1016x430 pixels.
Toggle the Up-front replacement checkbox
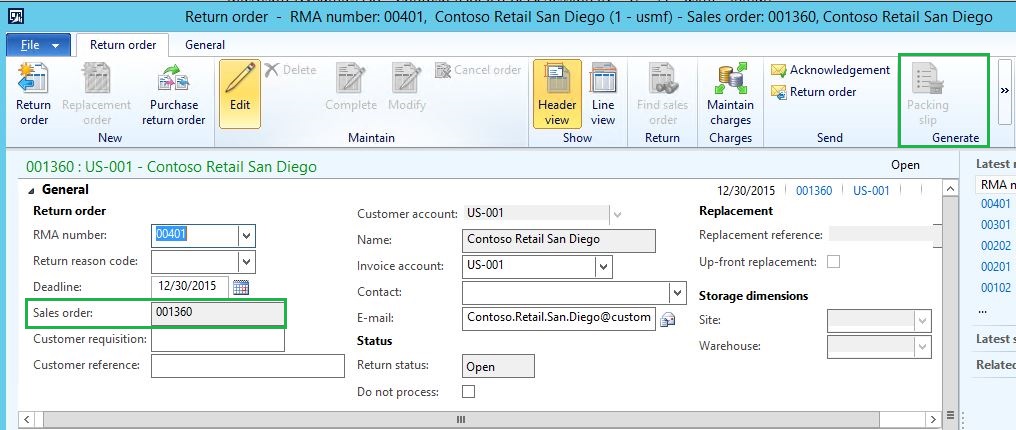click(x=834, y=262)
